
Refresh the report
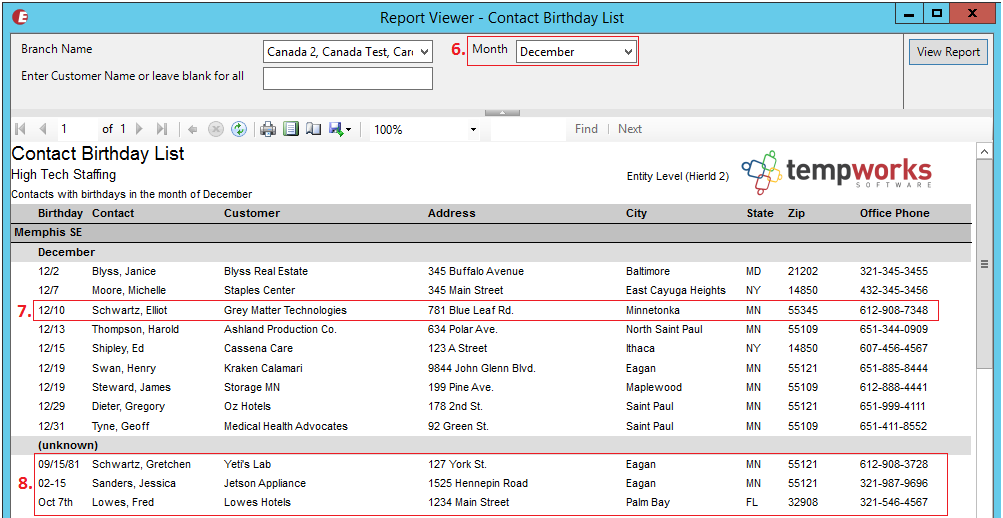coord(239,129)
